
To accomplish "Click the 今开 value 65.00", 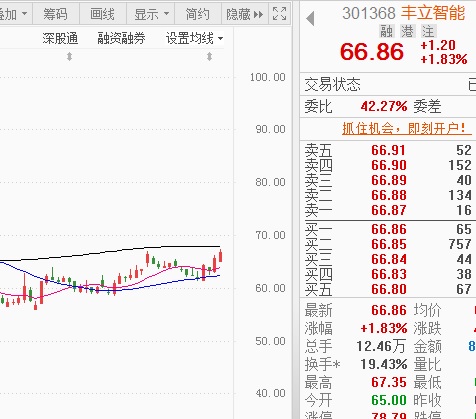I will (389, 400).
